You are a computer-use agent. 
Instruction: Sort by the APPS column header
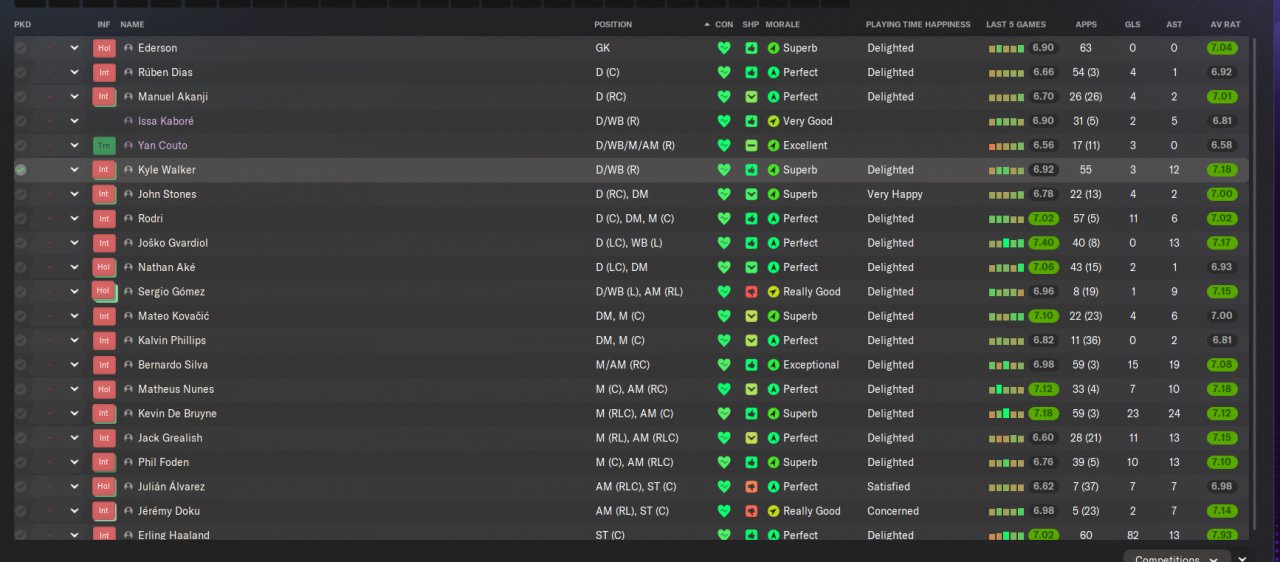pos(1086,24)
